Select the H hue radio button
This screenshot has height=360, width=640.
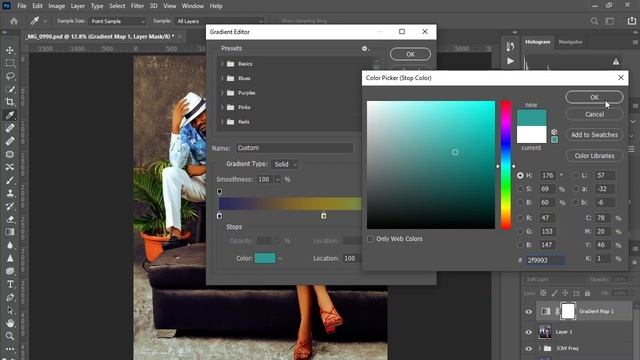coord(520,176)
